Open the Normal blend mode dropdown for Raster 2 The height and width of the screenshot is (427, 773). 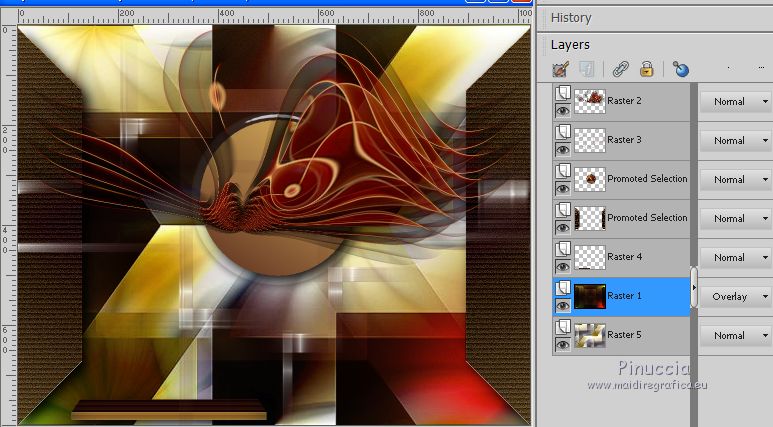click(x=736, y=102)
